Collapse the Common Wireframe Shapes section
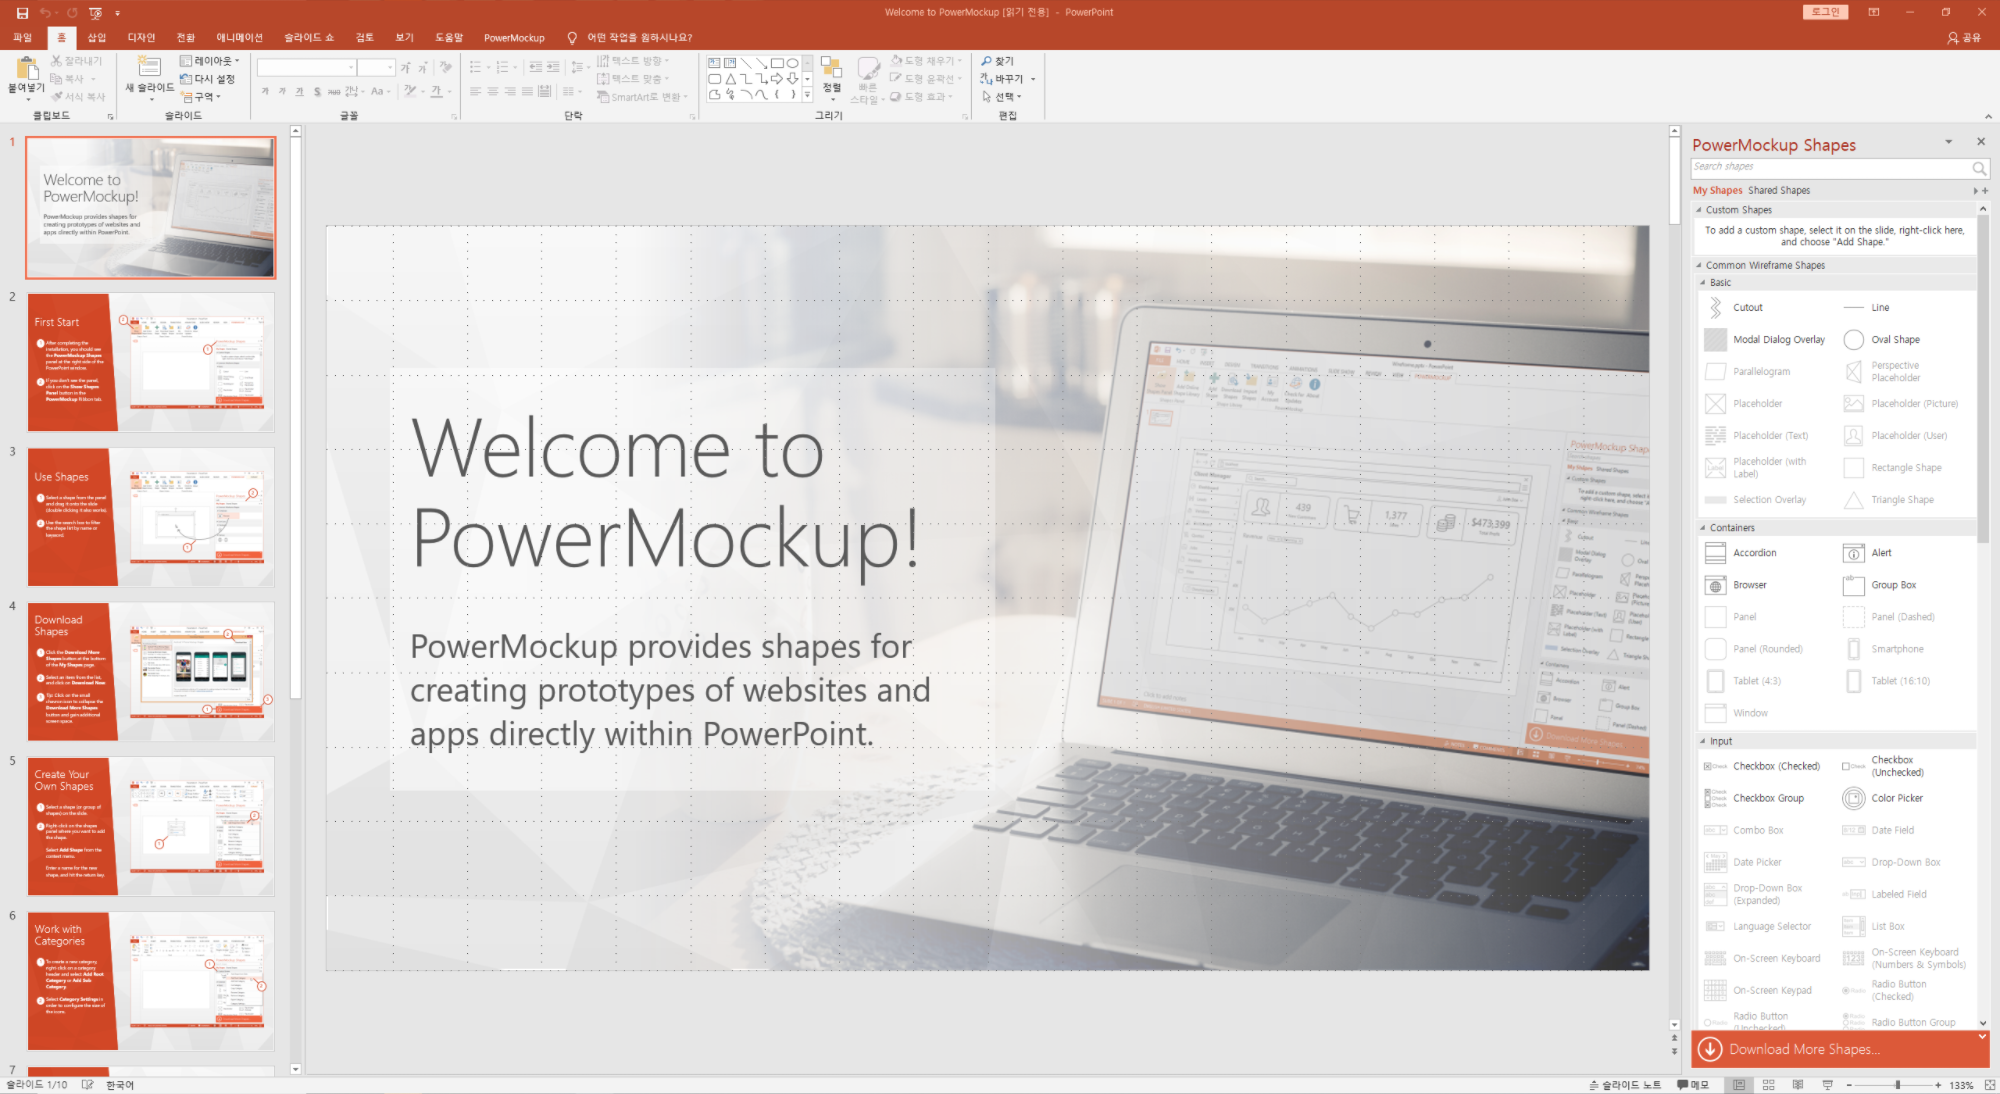2000x1094 pixels. coord(1699,266)
